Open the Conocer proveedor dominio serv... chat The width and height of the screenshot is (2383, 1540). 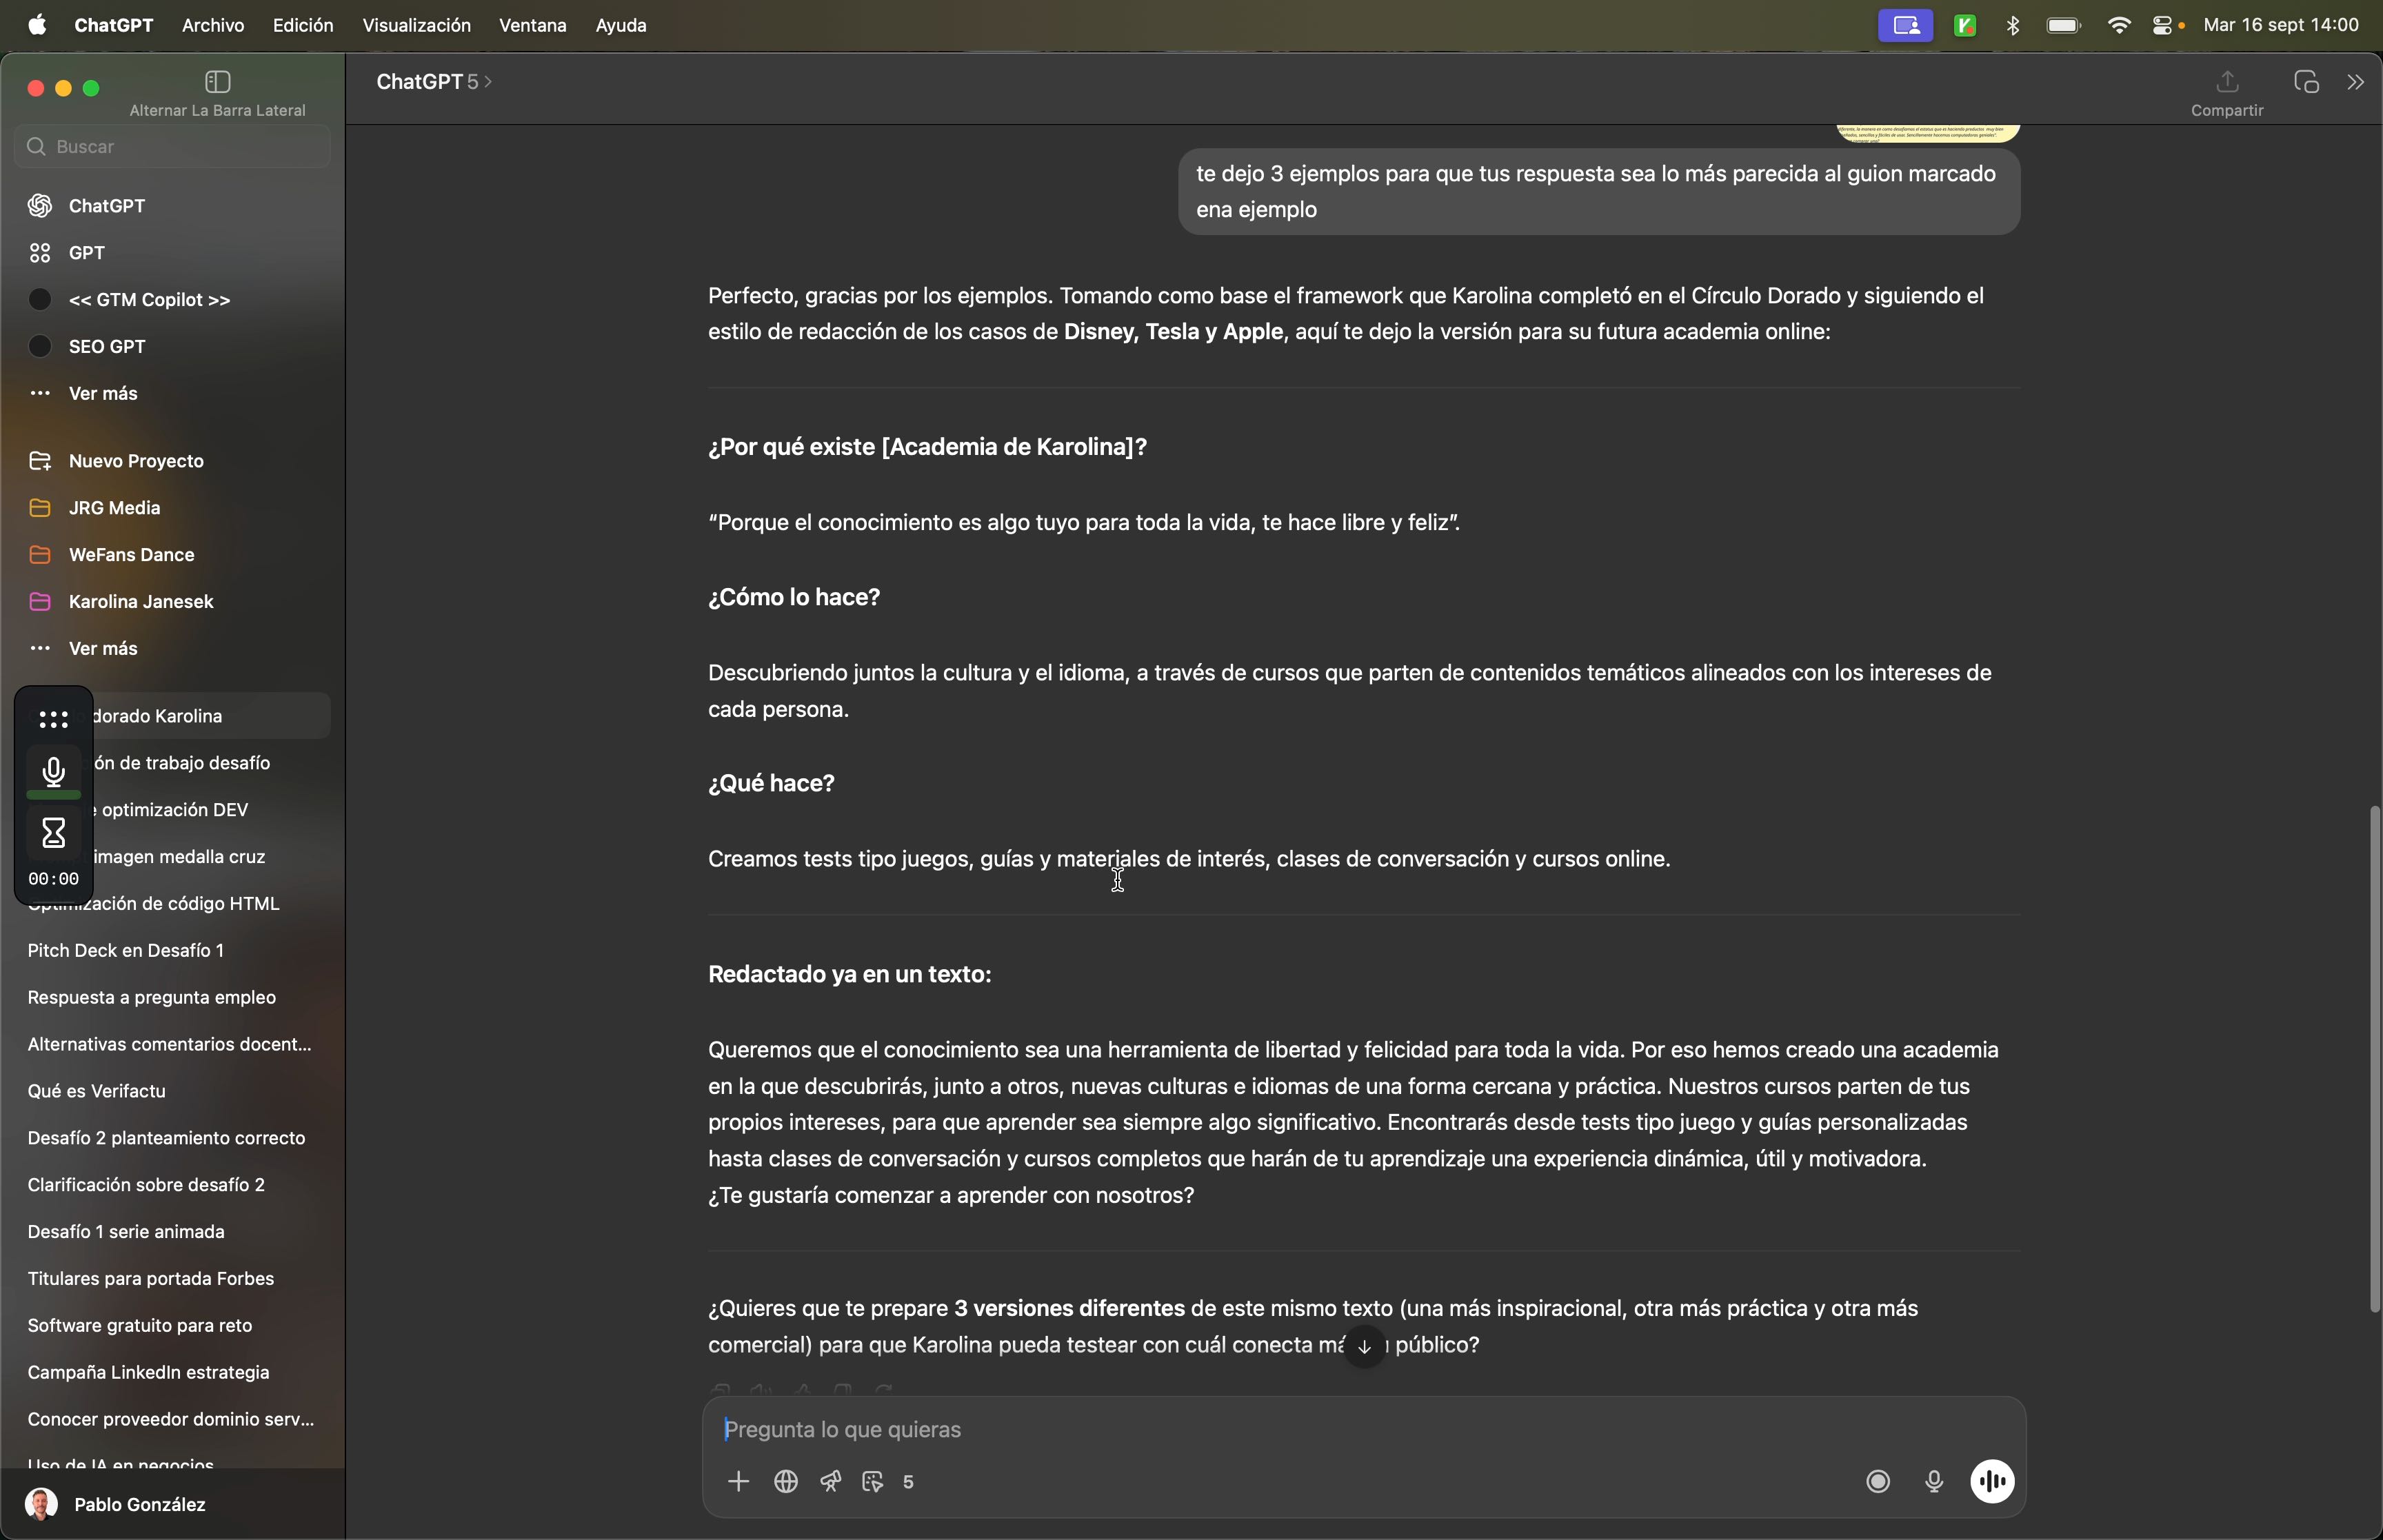pos(172,1420)
